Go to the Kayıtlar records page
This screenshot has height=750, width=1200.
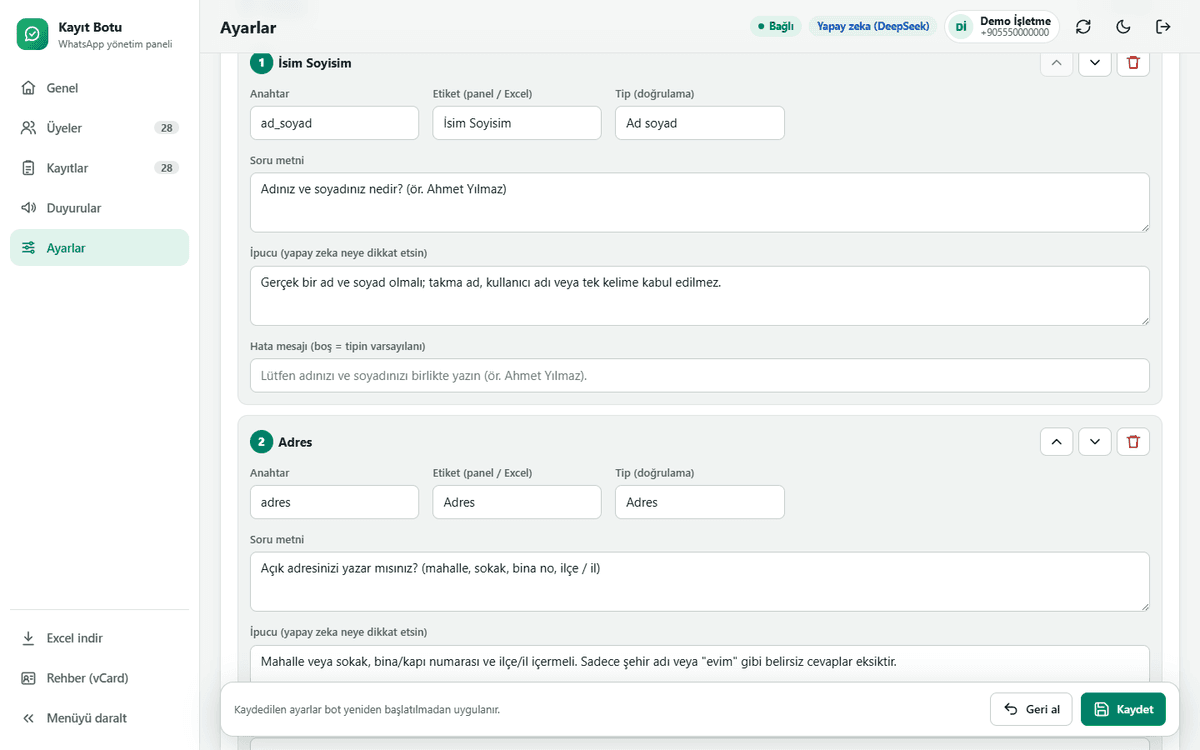pos(99,168)
